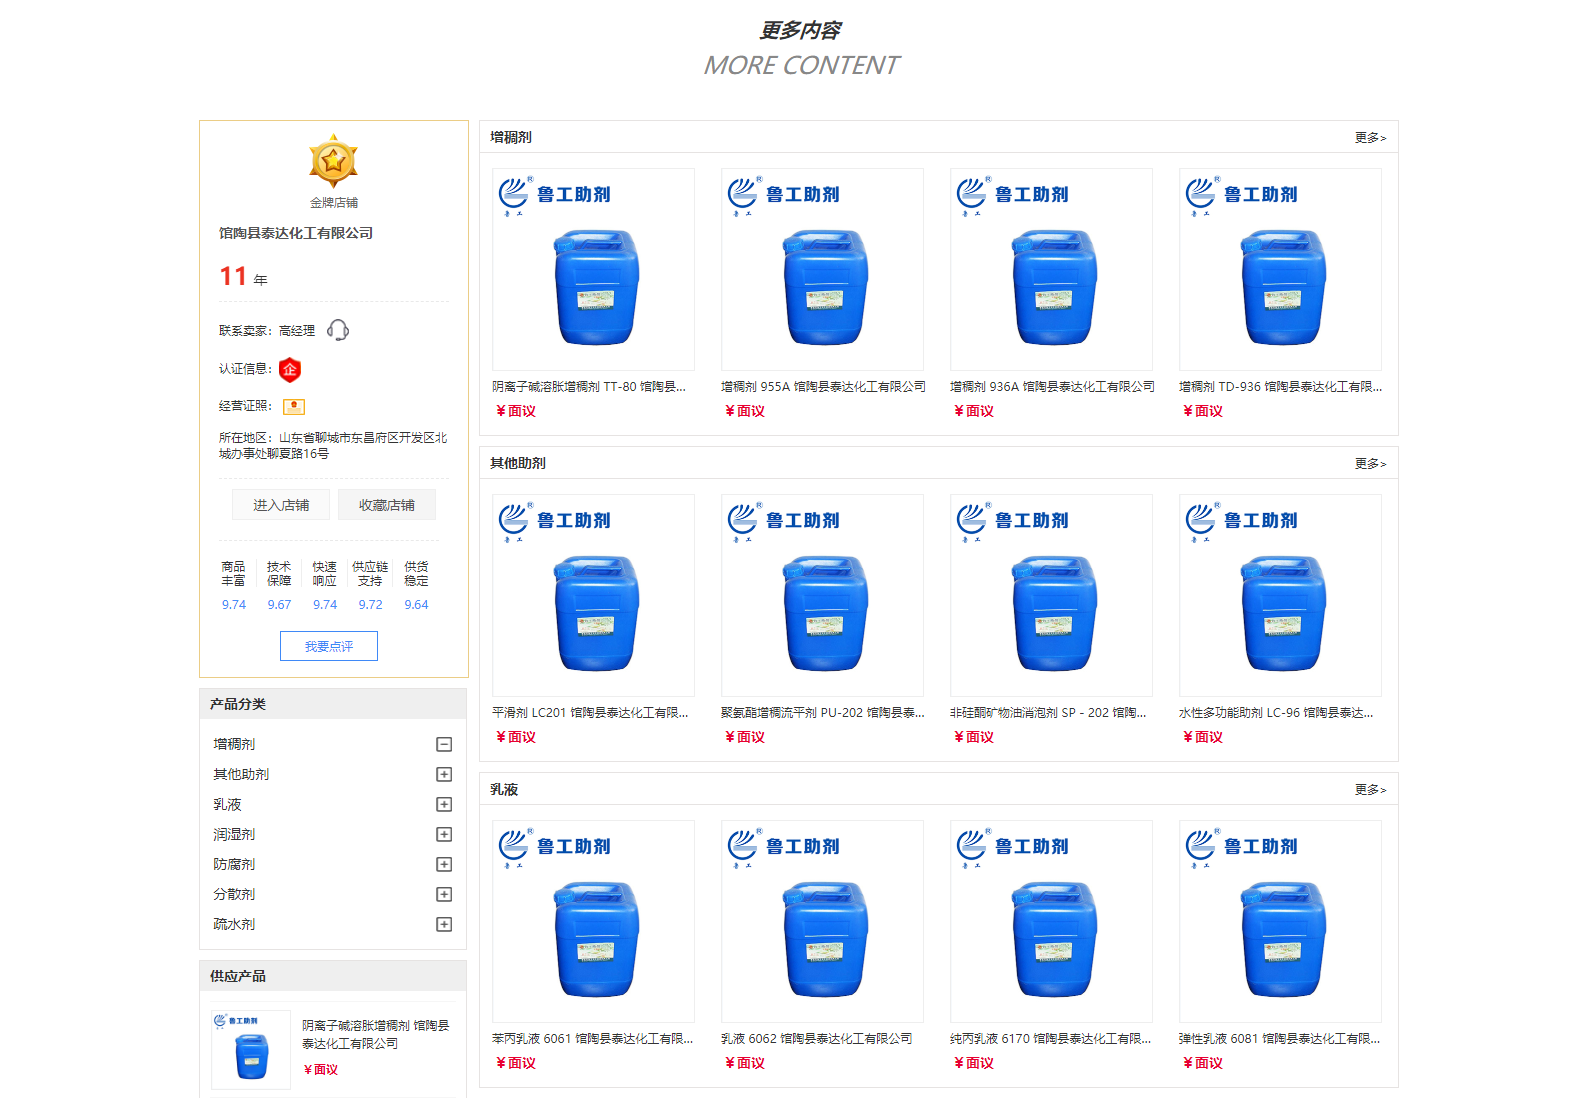Image resolution: width=1595 pixels, height=1098 pixels.
Task: Click 商品丰富 rating 9.74
Action: pyautogui.click(x=234, y=604)
